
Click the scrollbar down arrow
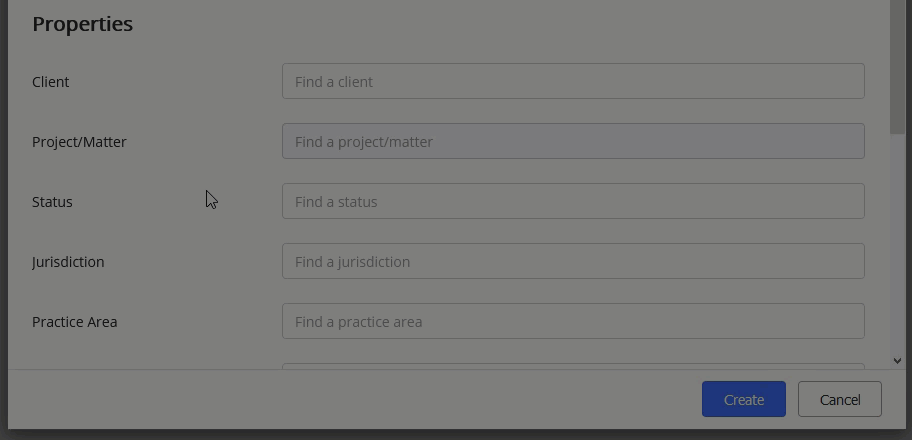(897, 361)
